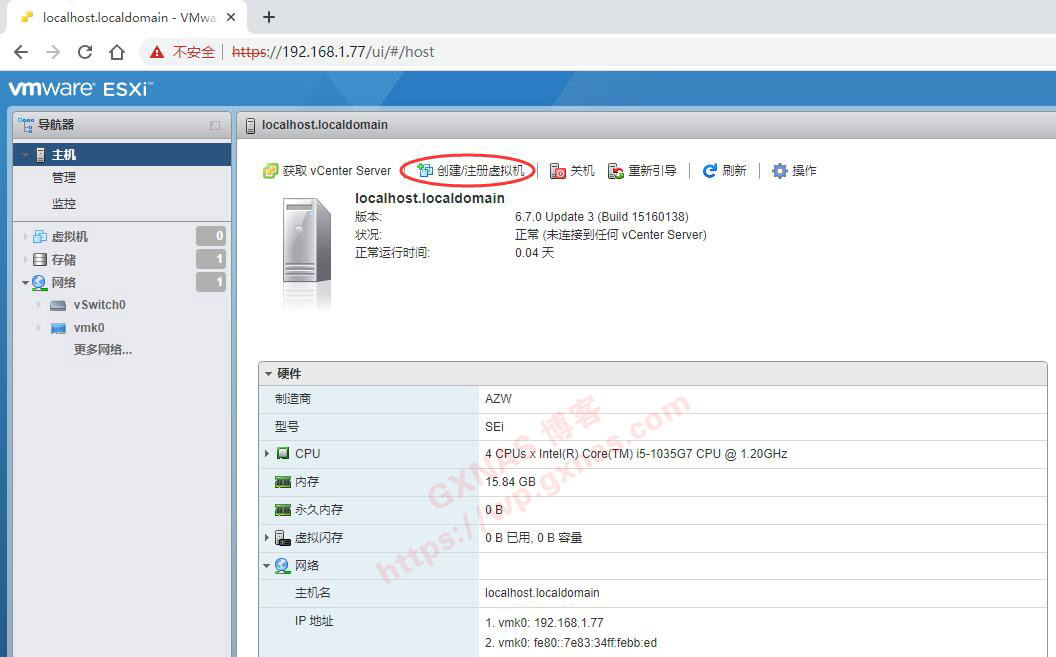Expand the Virtual flash (虚拟闪存) row
The height and width of the screenshot is (657, 1056).
coord(267,538)
